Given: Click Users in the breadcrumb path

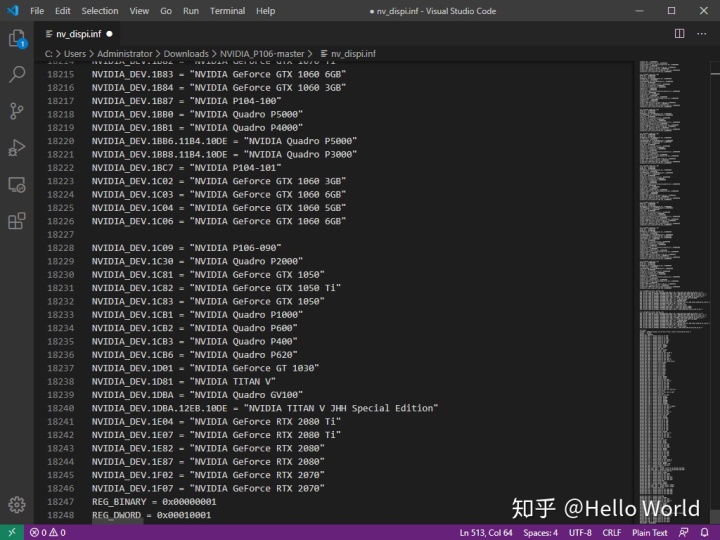Looking at the screenshot, I should [75, 54].
